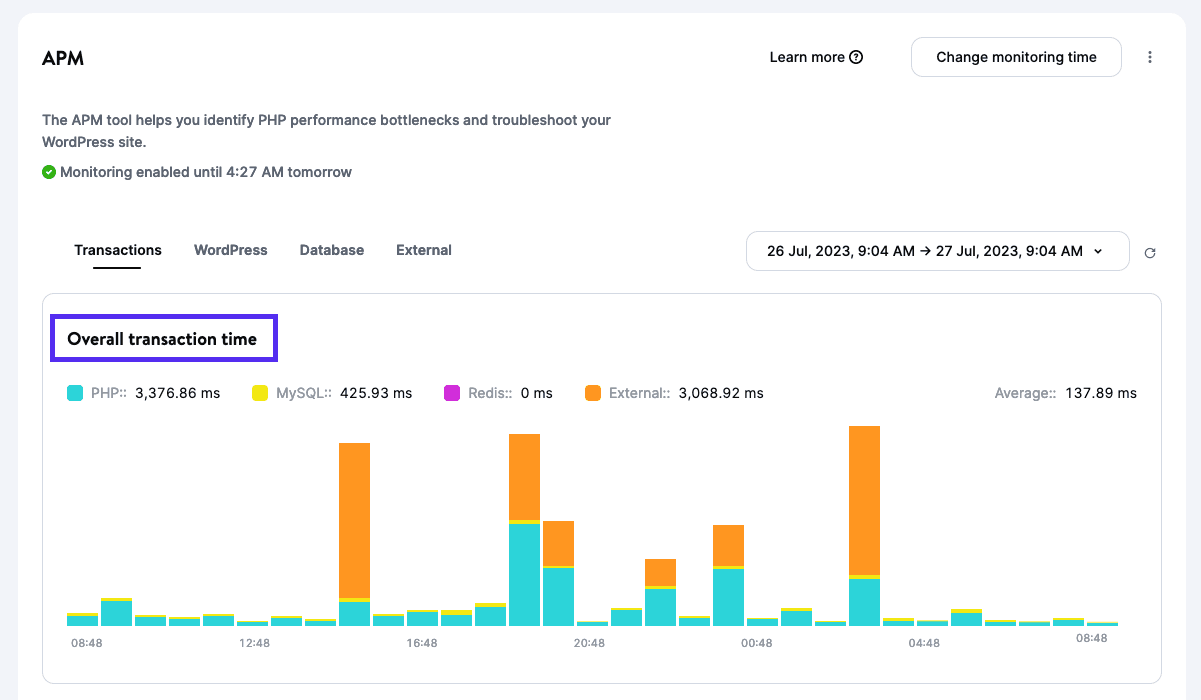The width and height of the screenshot is (1201, 700).
Task: Select the Transactions tab
Action: tap(117, 250)
